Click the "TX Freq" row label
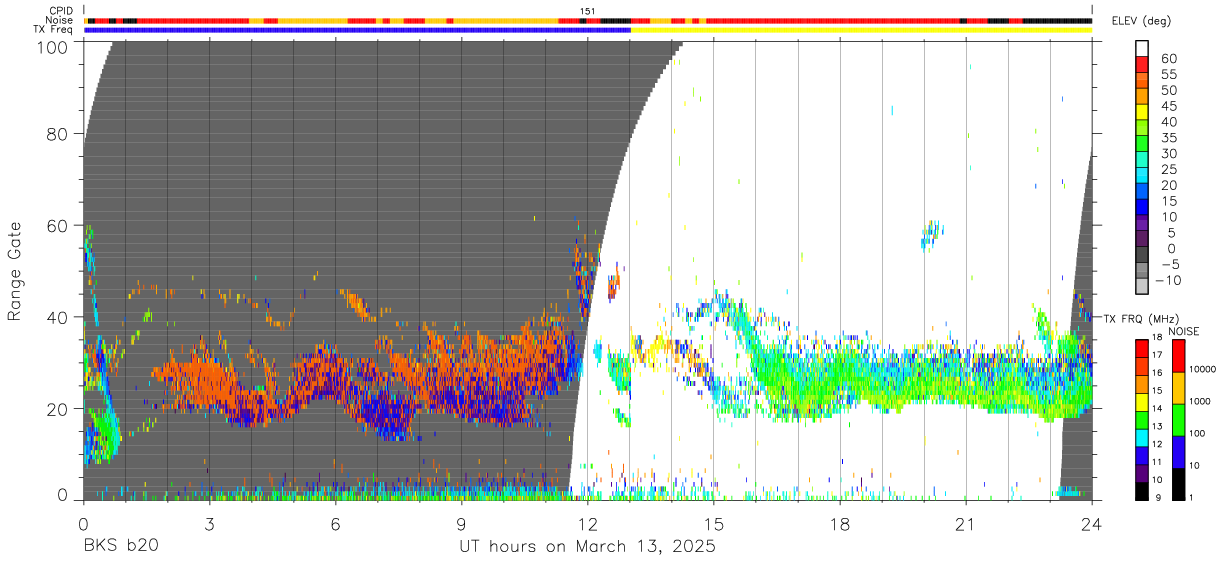 tap(54, 30)
